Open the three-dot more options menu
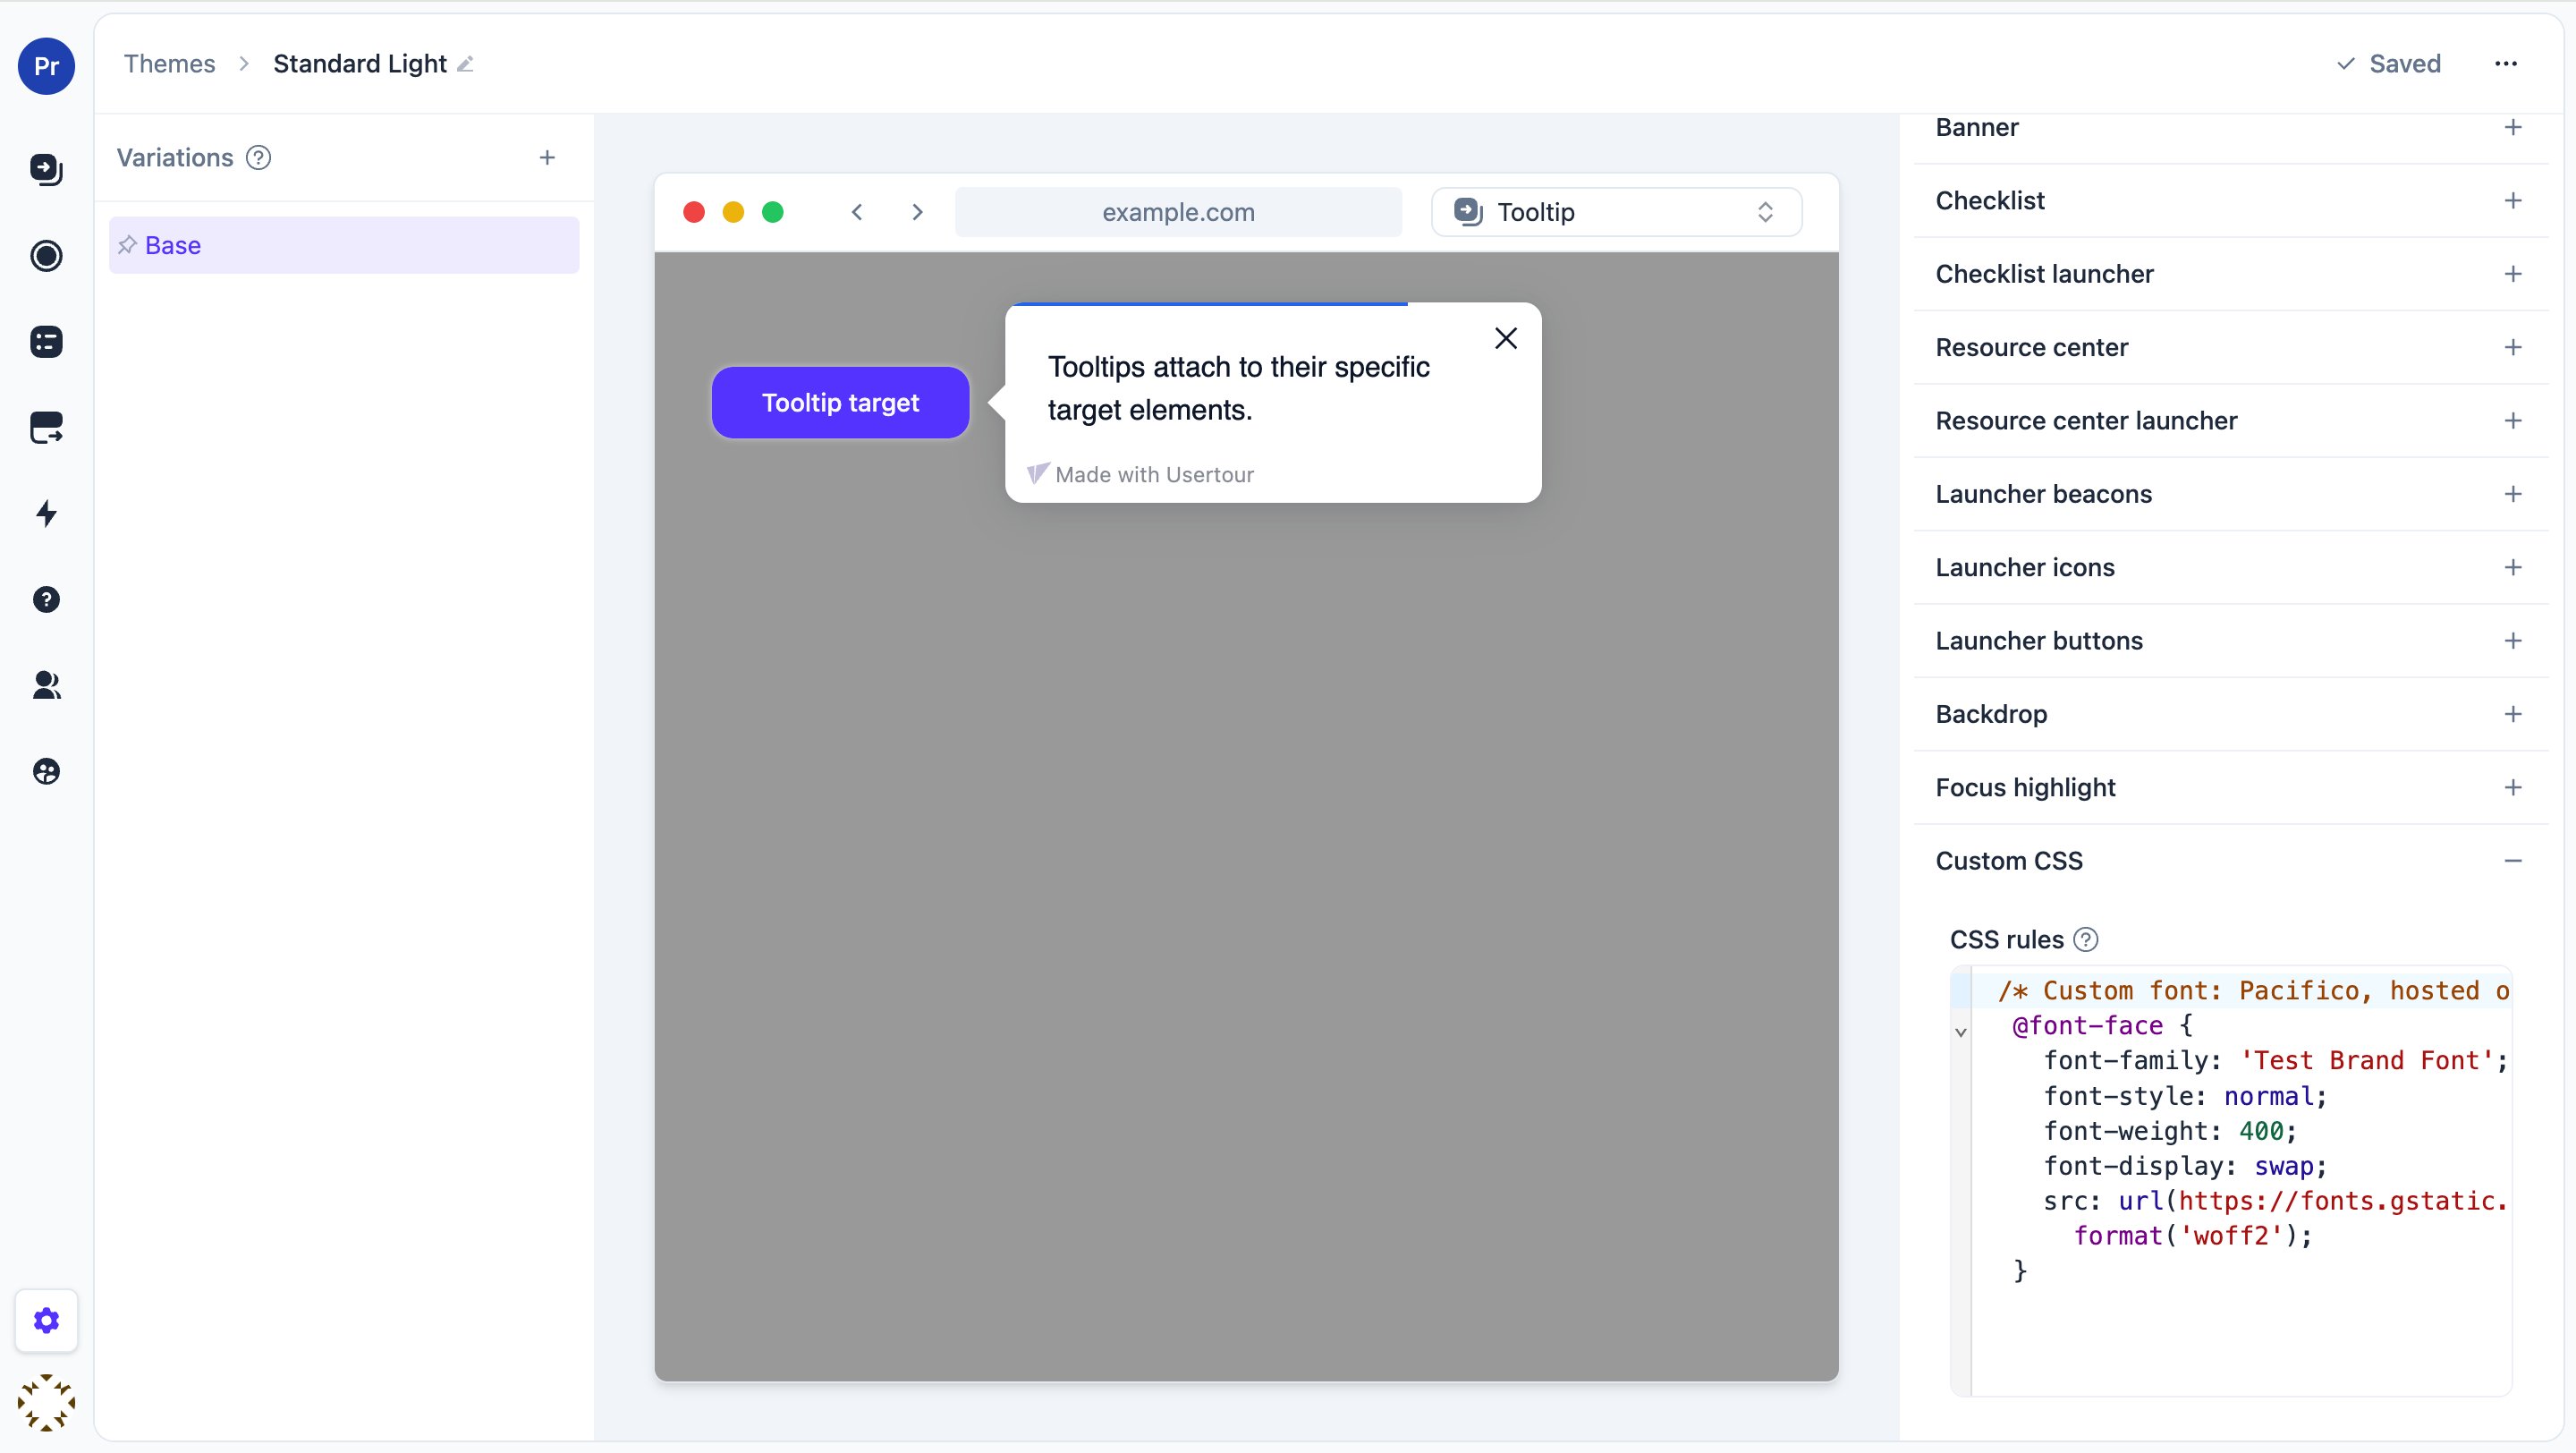The image size is (2576, 1453). [x=2505, y=64]
